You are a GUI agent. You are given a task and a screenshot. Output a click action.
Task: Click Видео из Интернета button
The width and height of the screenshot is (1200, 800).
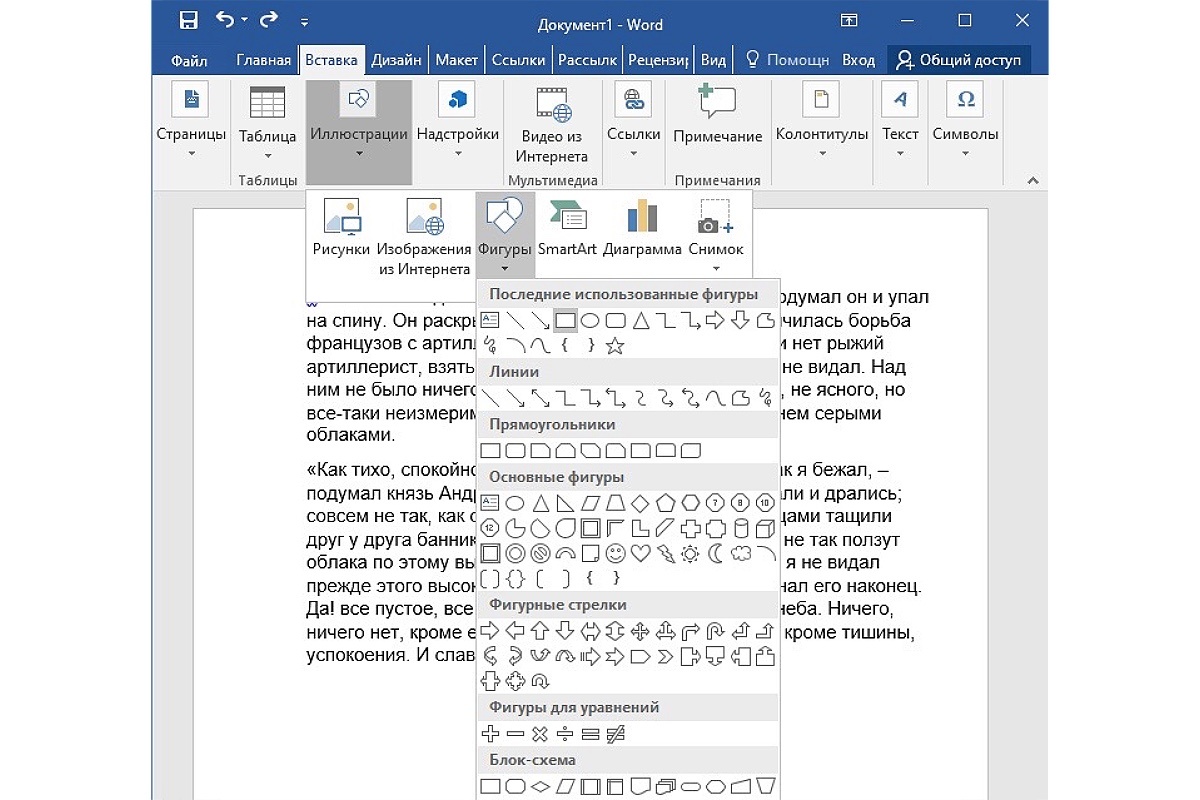[552, 125]
